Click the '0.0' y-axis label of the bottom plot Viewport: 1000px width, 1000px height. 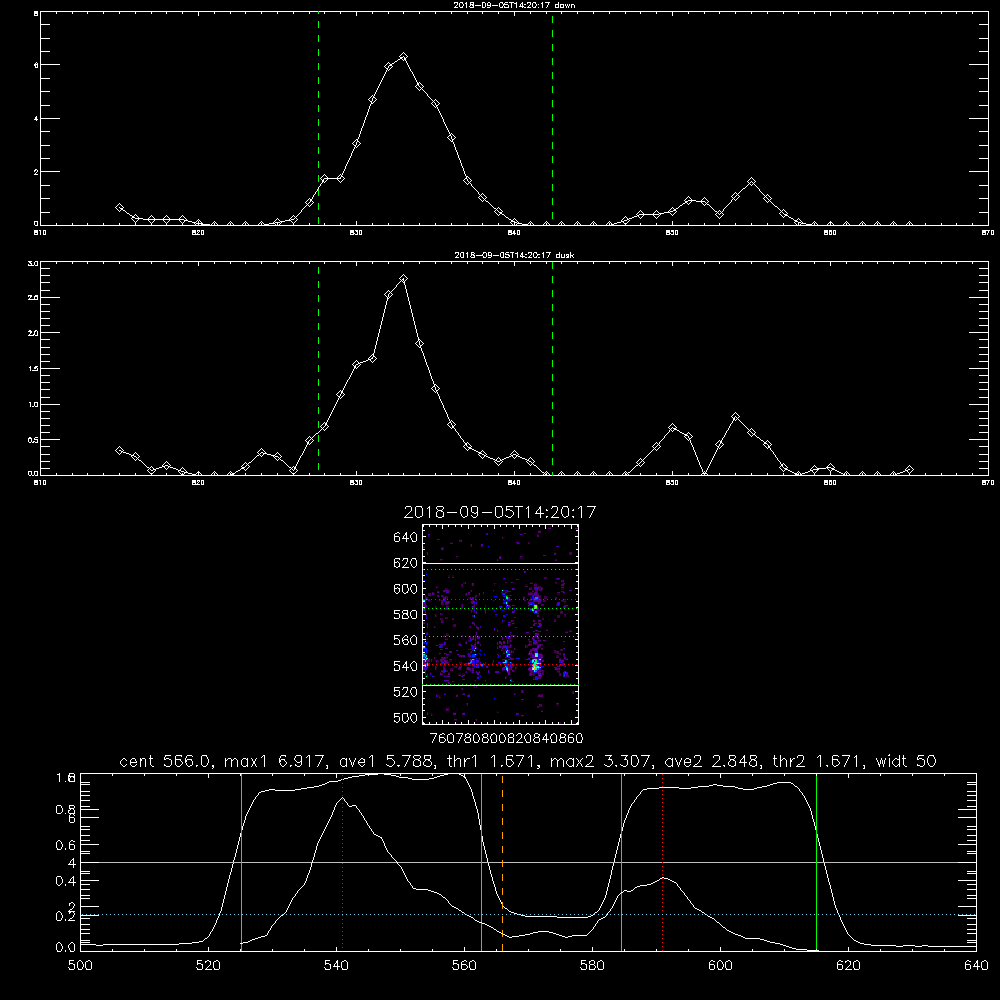(x=66, y=948)
